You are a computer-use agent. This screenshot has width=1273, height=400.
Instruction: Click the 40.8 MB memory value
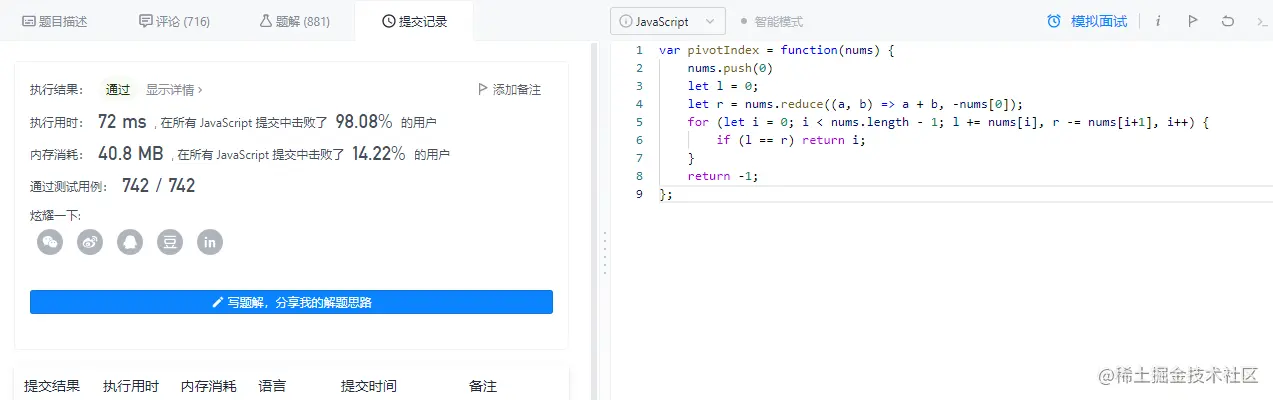coord(130,153)
